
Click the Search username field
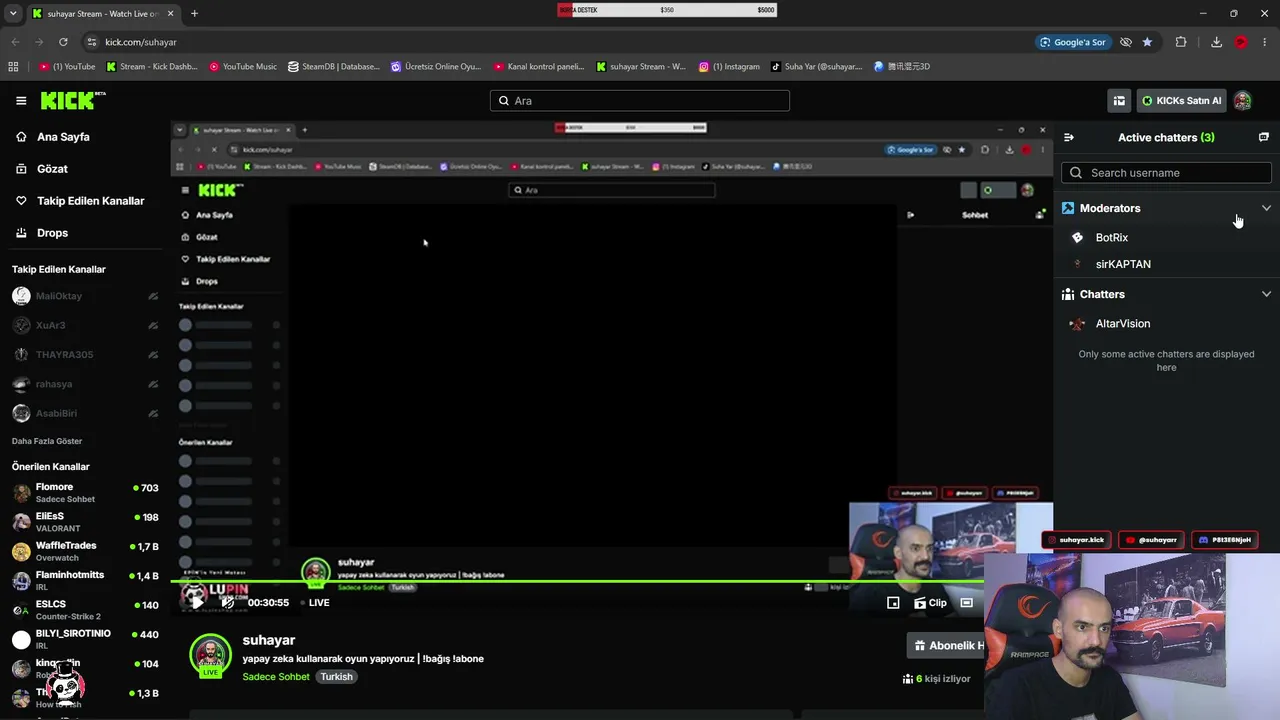[1166, 173]
